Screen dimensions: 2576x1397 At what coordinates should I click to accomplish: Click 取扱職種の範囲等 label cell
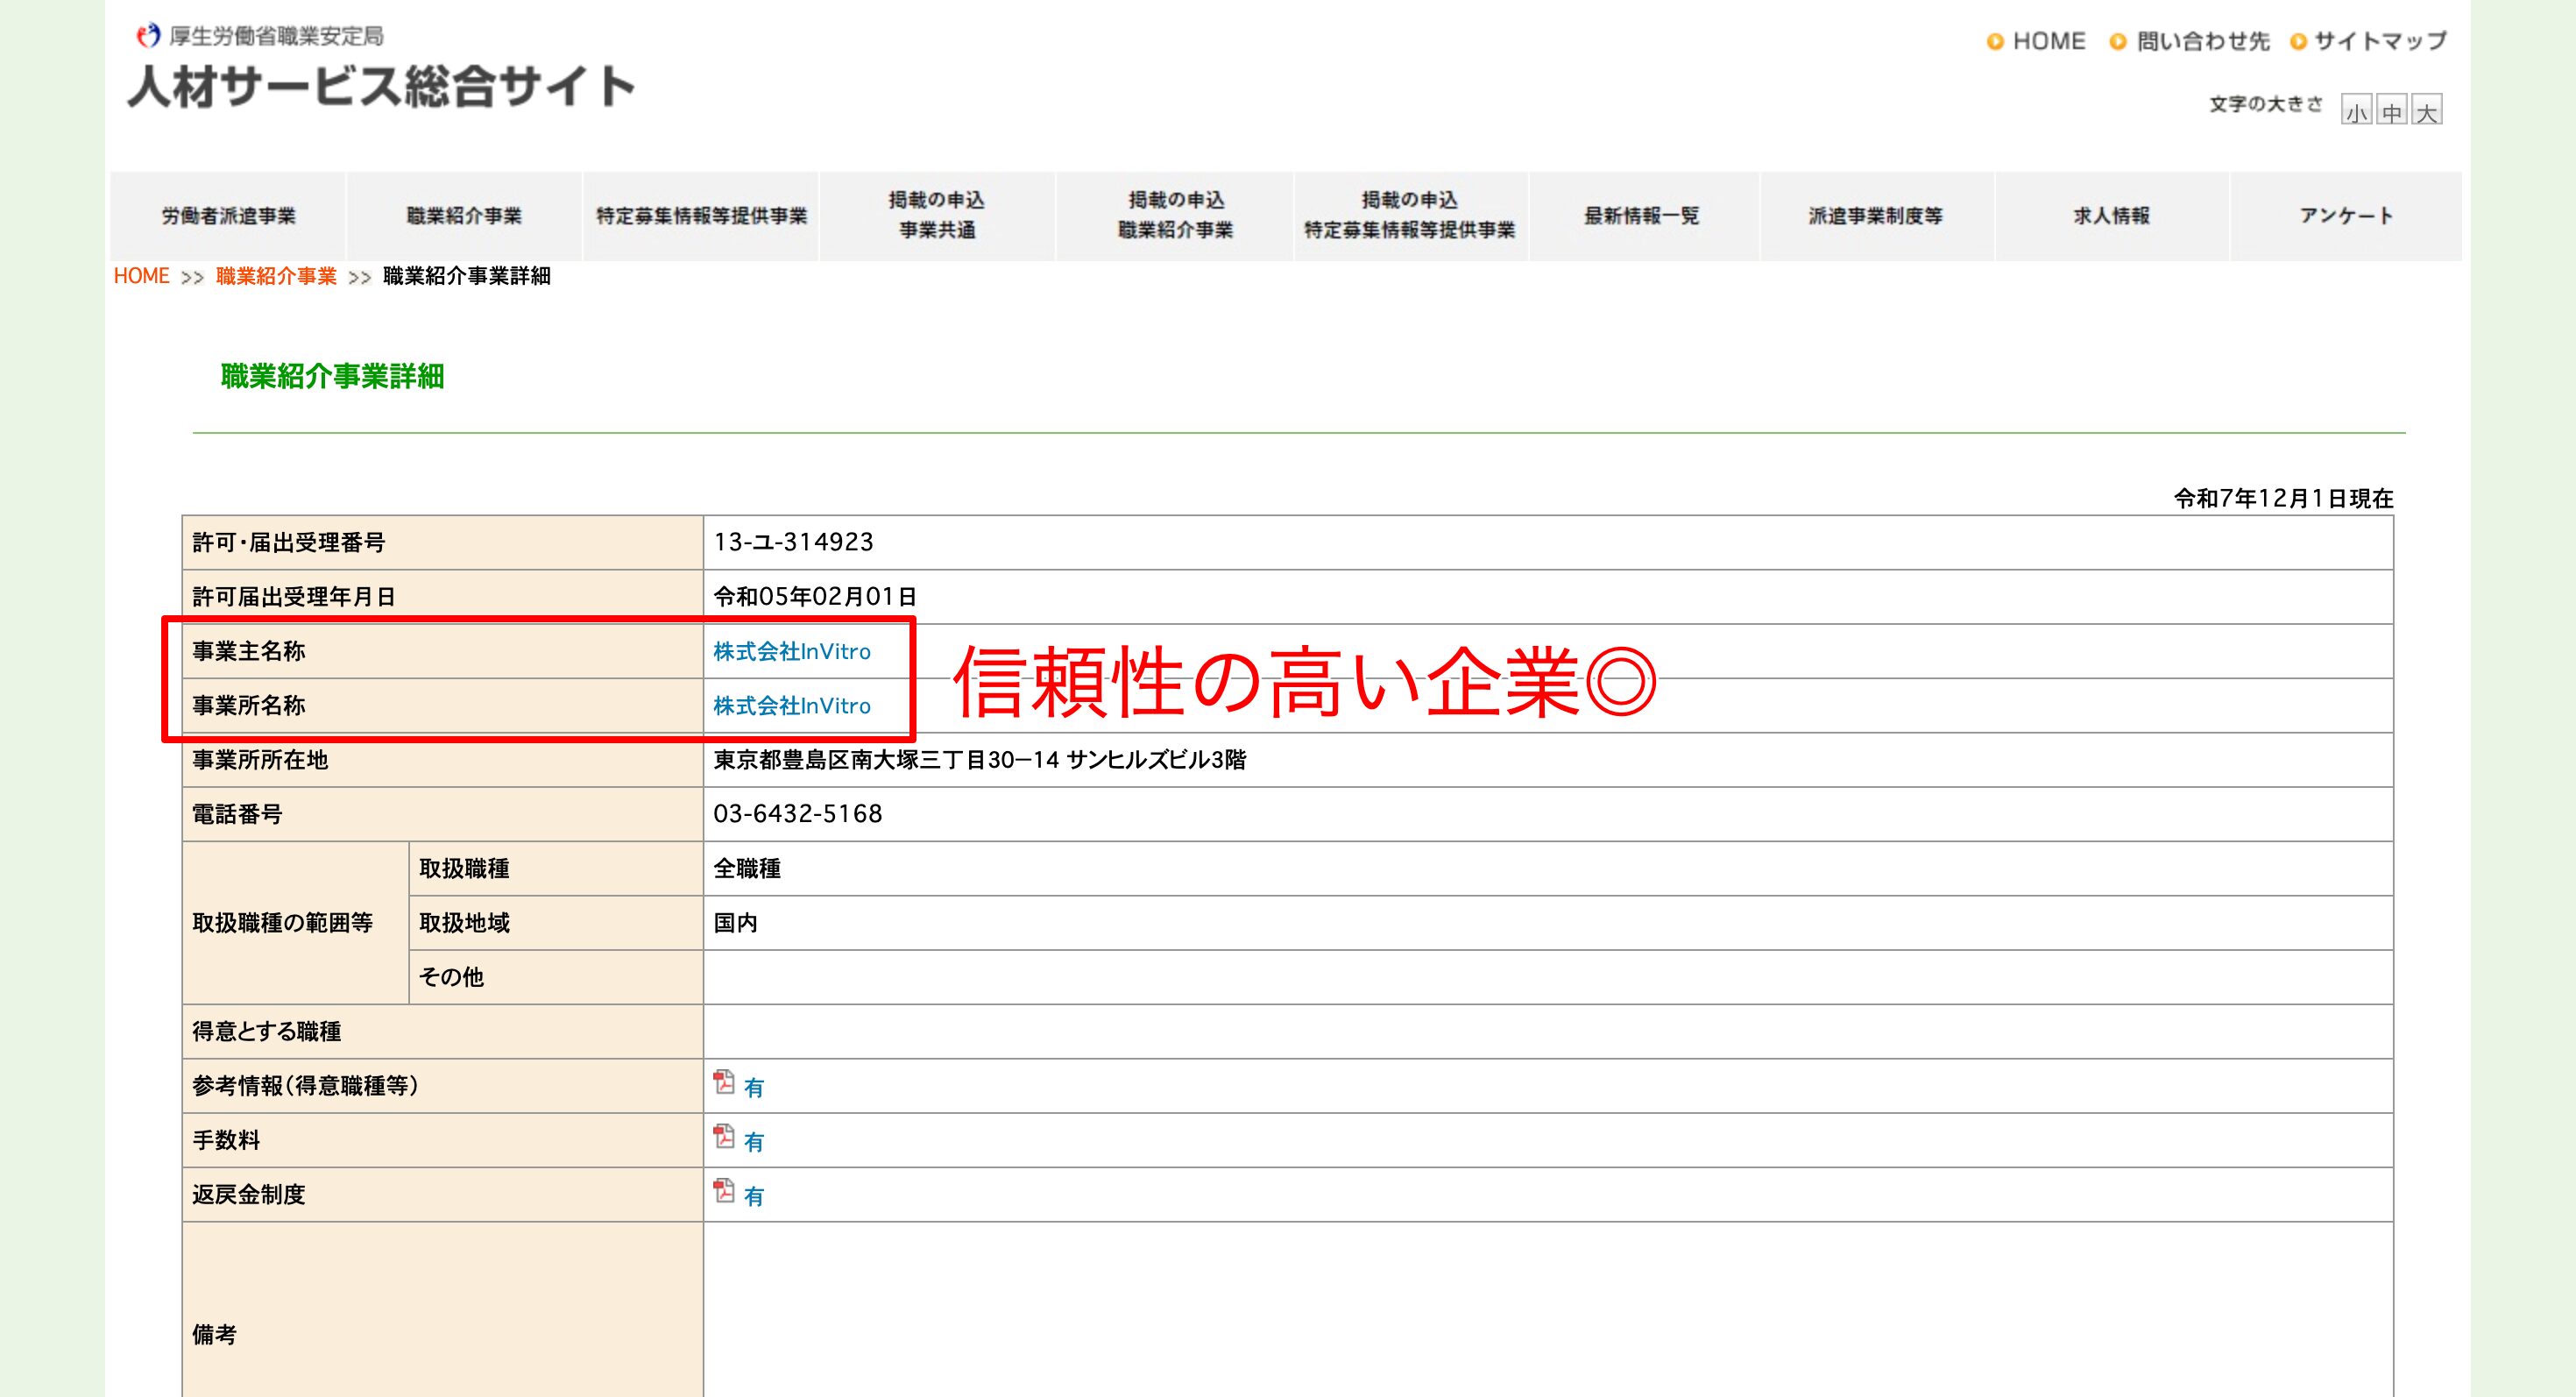click(296, 922)
